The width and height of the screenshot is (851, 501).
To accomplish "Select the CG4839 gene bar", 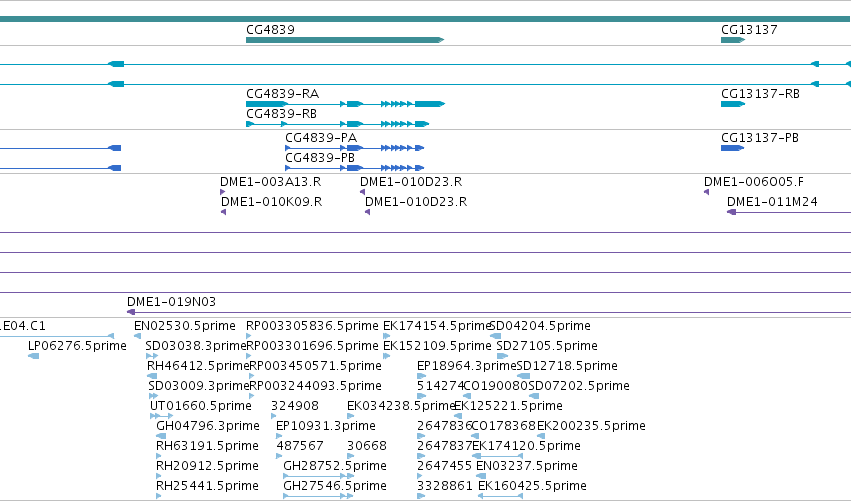I will tap(345, 40).
